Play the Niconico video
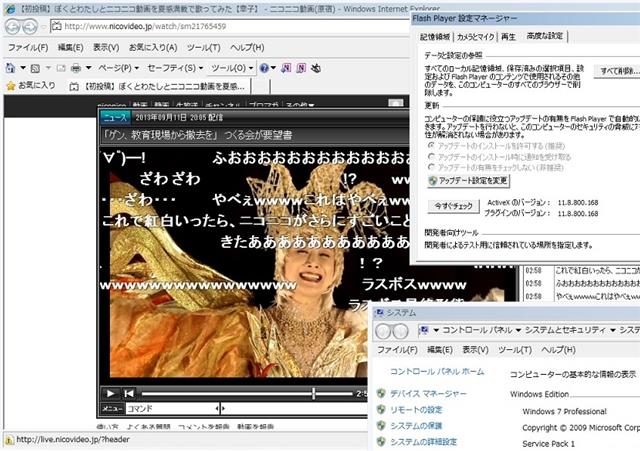Image resolution: width=640 pixels, height=451 pixels. point(110,393)
